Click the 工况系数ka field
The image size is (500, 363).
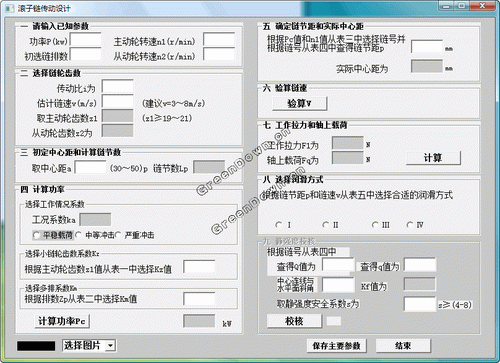coord(95,220)
